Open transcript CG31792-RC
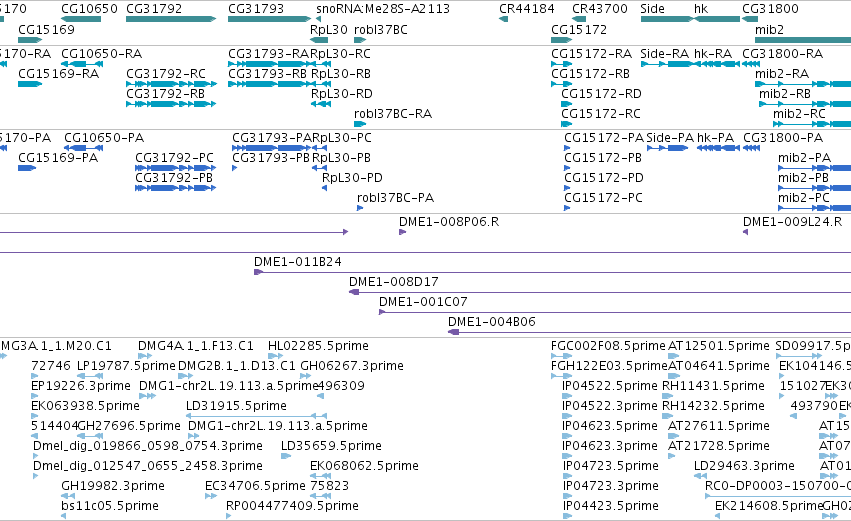Image resolution: width=851 pixels, height=521 pixels. [x=166, y=74]
